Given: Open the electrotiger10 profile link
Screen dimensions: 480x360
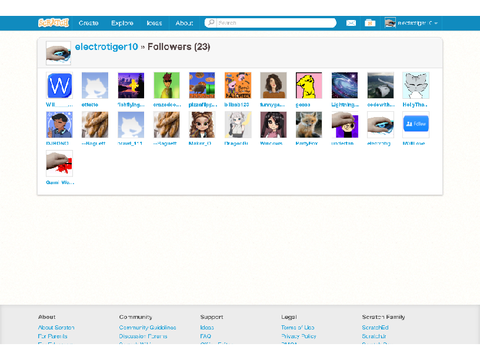Looking at the screenshot, I should coord(106,47).
